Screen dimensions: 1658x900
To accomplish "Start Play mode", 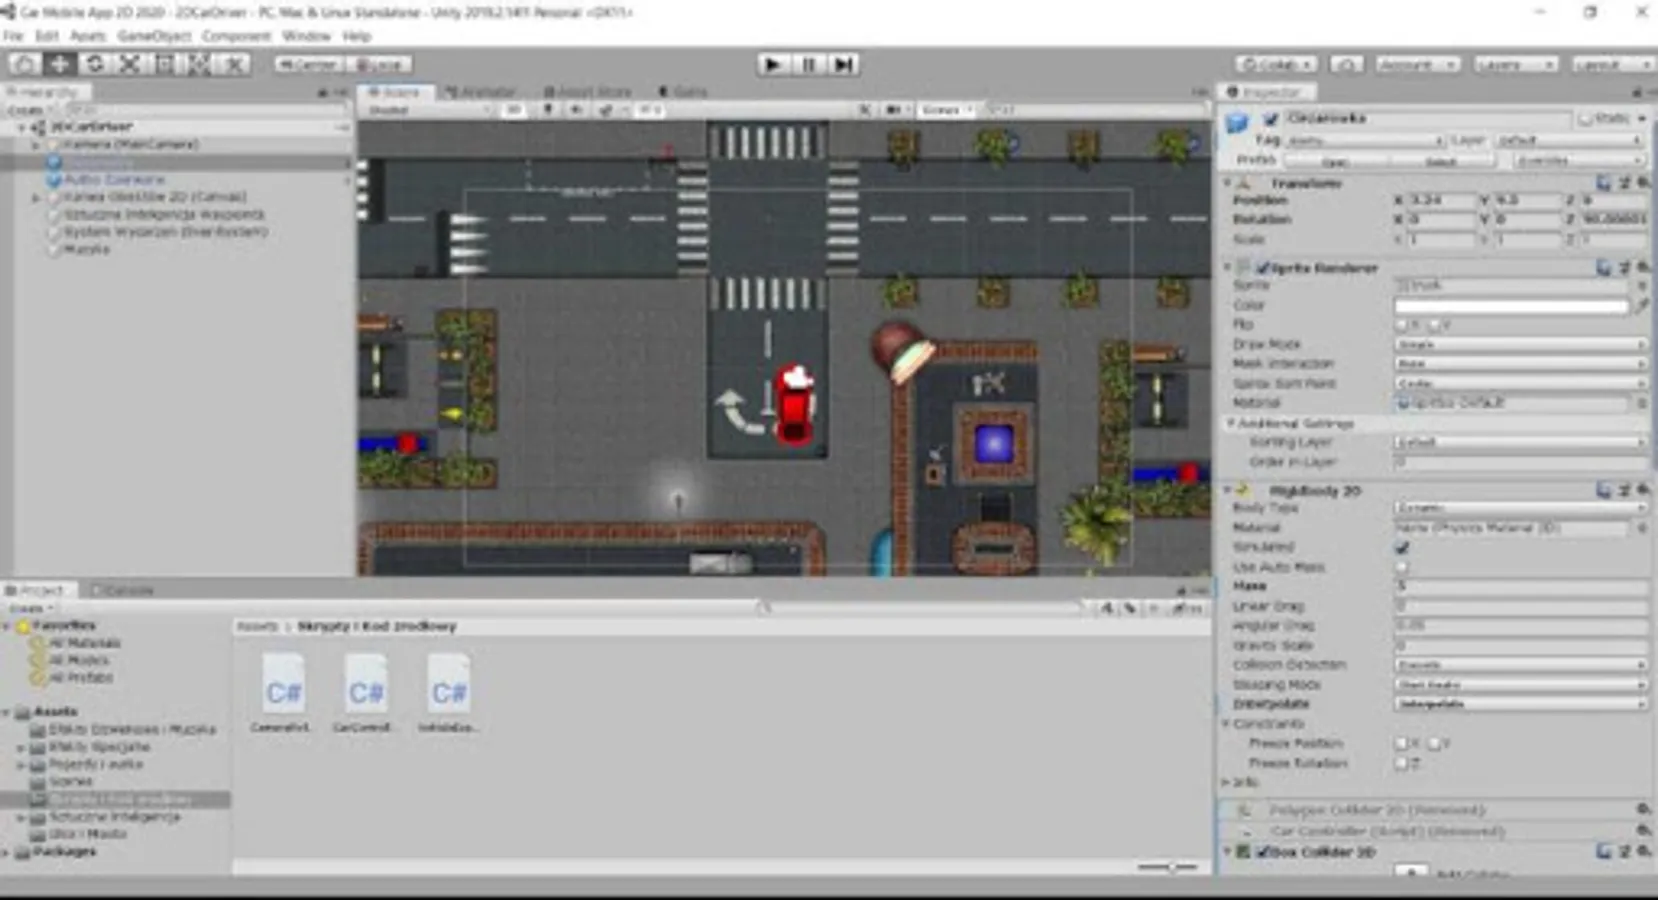I will [772, 64].
